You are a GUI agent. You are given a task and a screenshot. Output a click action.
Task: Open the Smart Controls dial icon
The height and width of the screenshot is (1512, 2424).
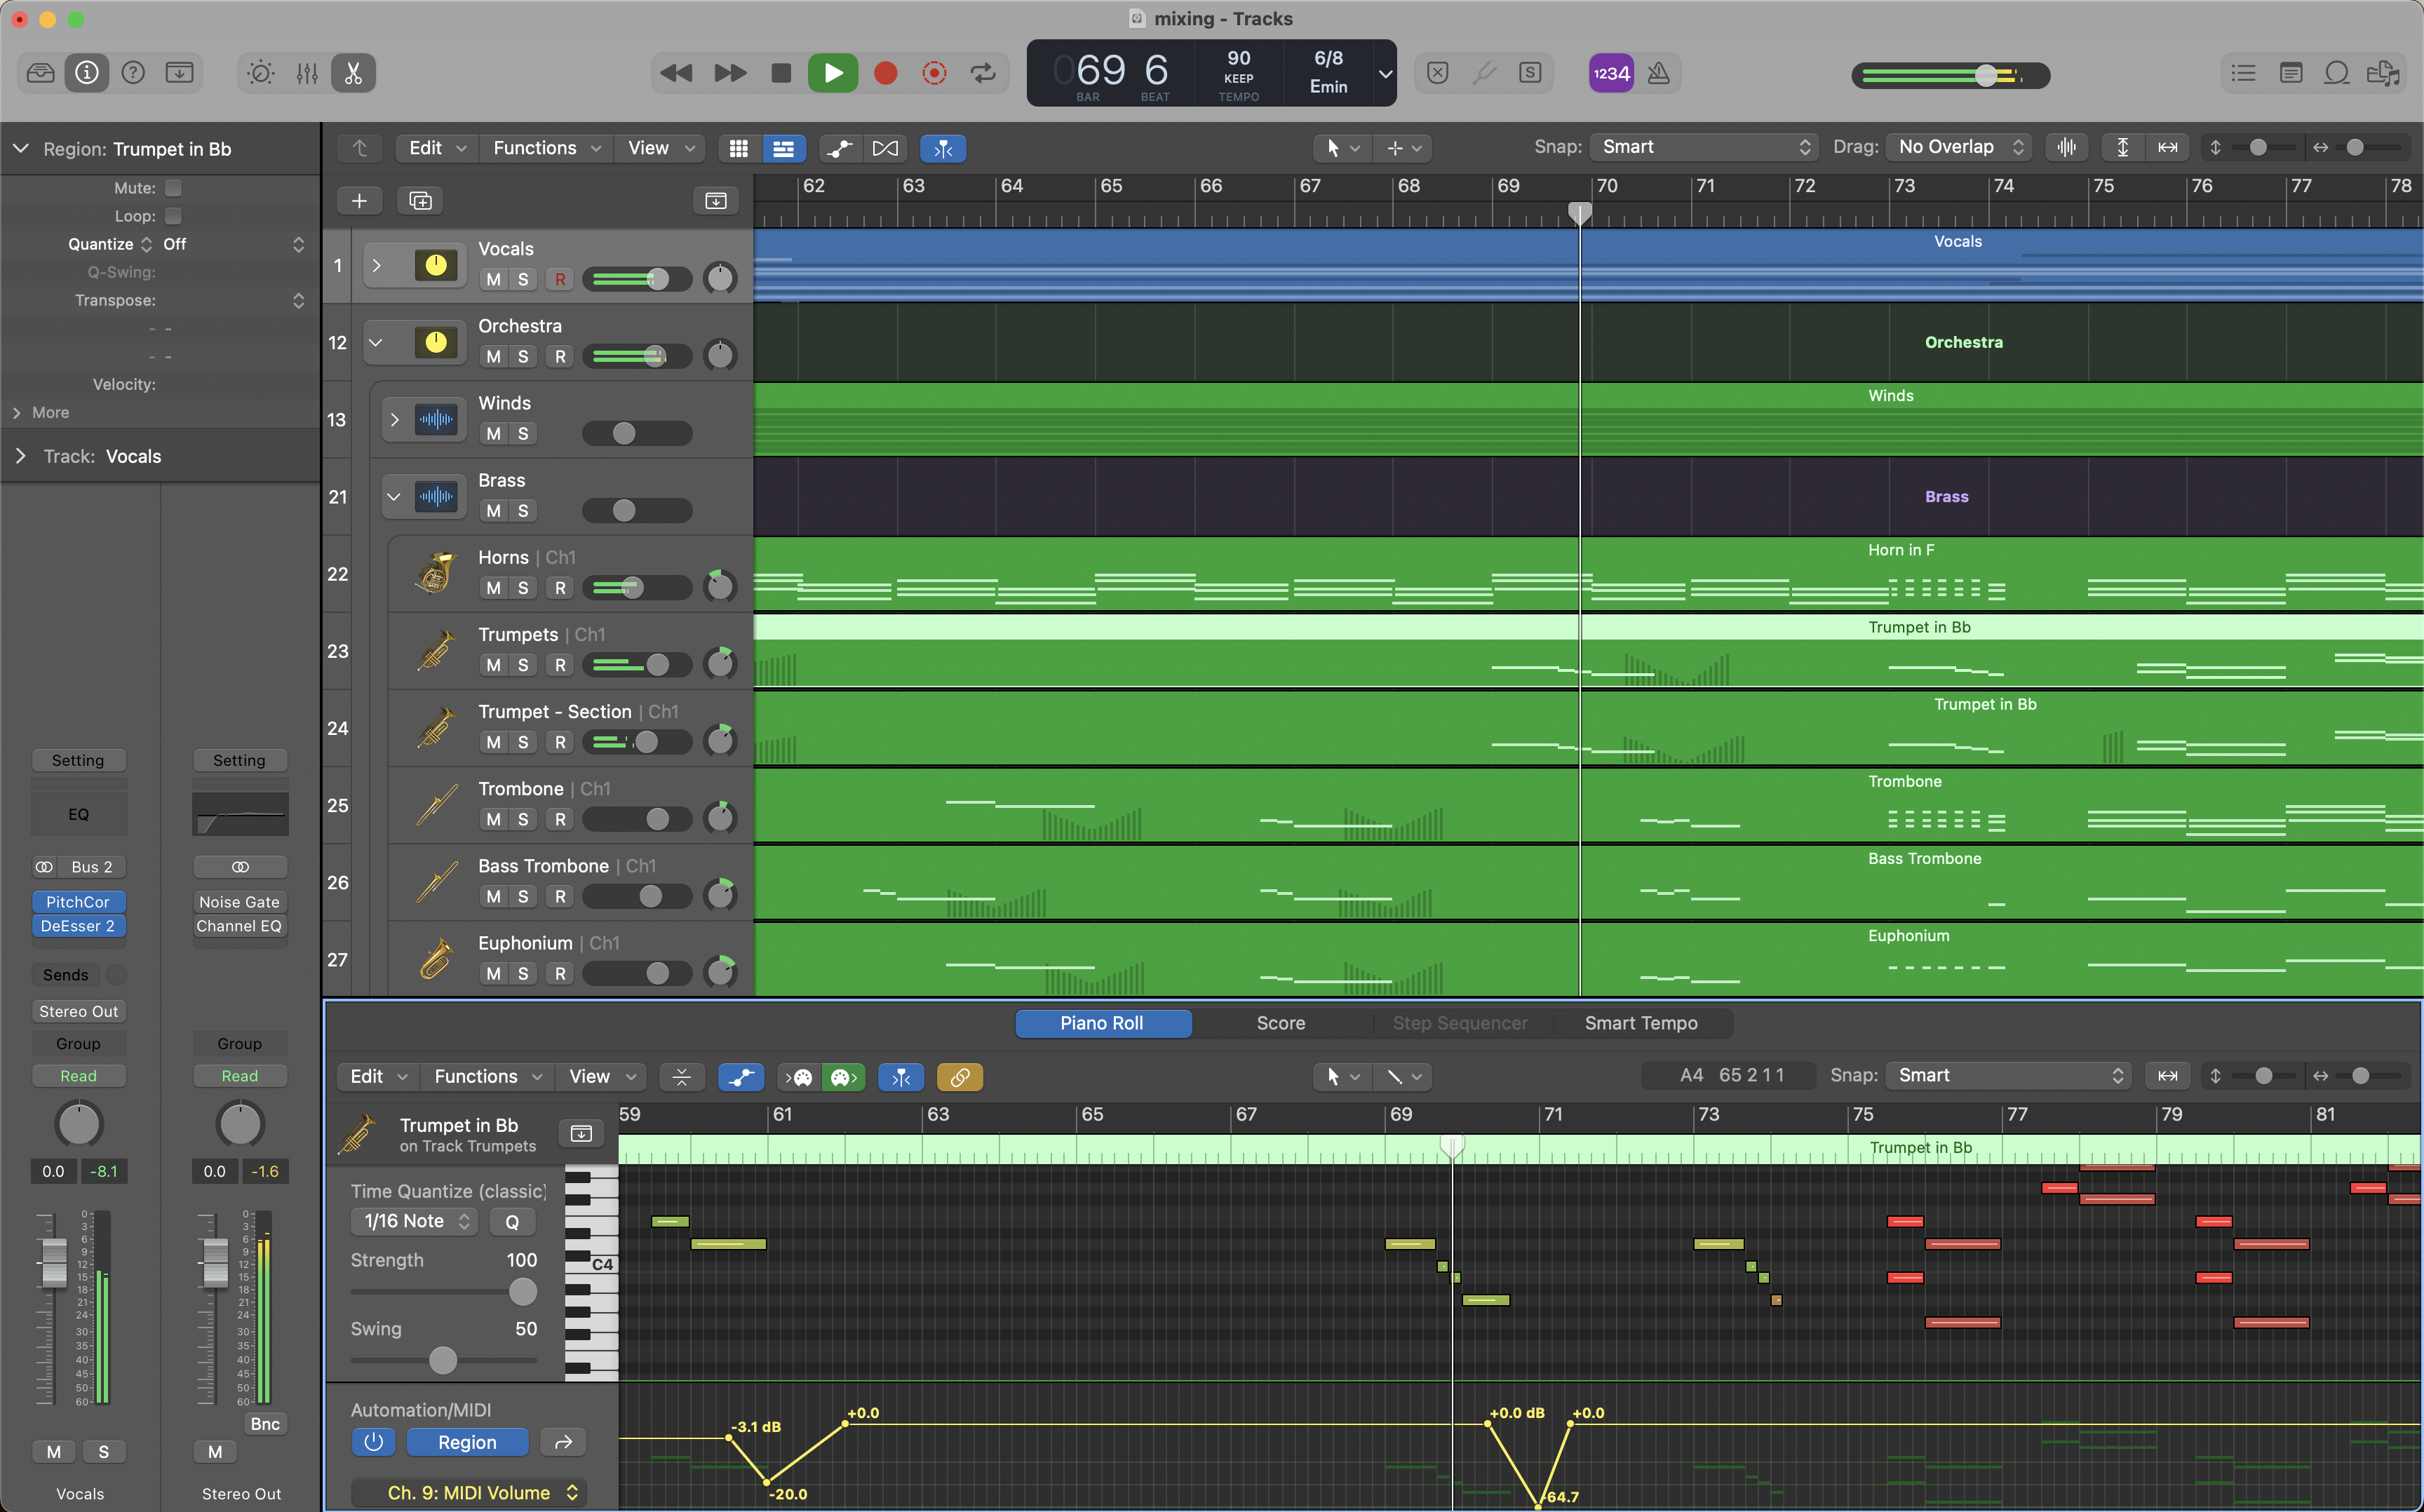pos(261,73)
